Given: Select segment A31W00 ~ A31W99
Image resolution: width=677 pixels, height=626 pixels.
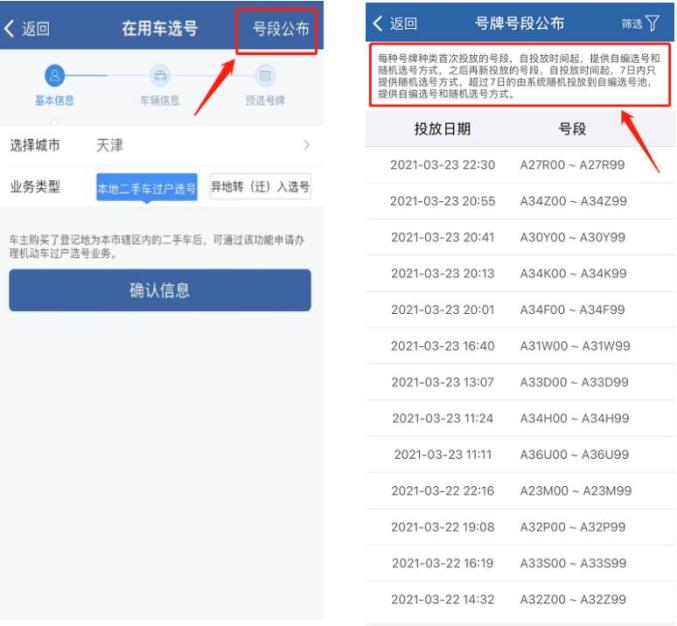Looking at the screenshot, I should tap(575, 346).
